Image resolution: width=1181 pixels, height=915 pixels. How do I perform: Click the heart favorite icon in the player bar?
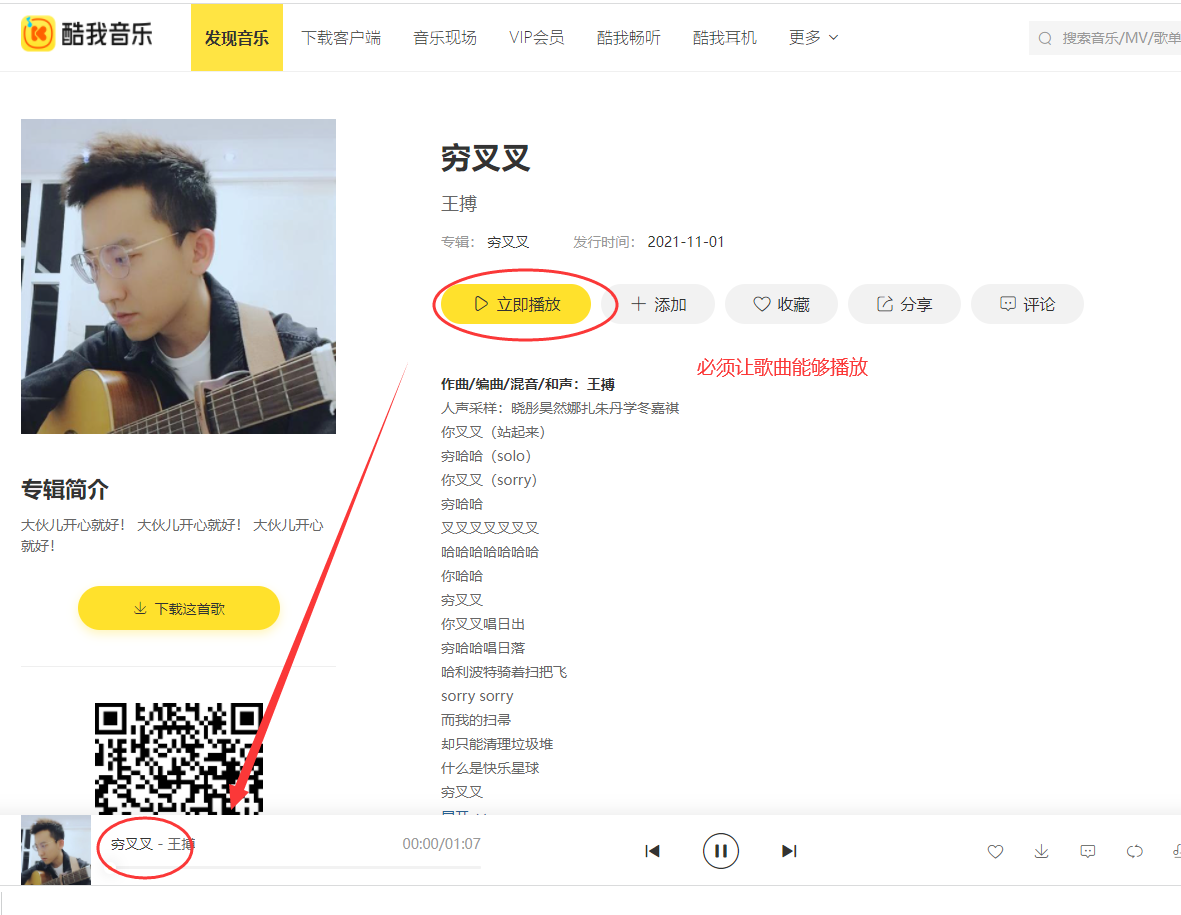[x=995, y=851]
